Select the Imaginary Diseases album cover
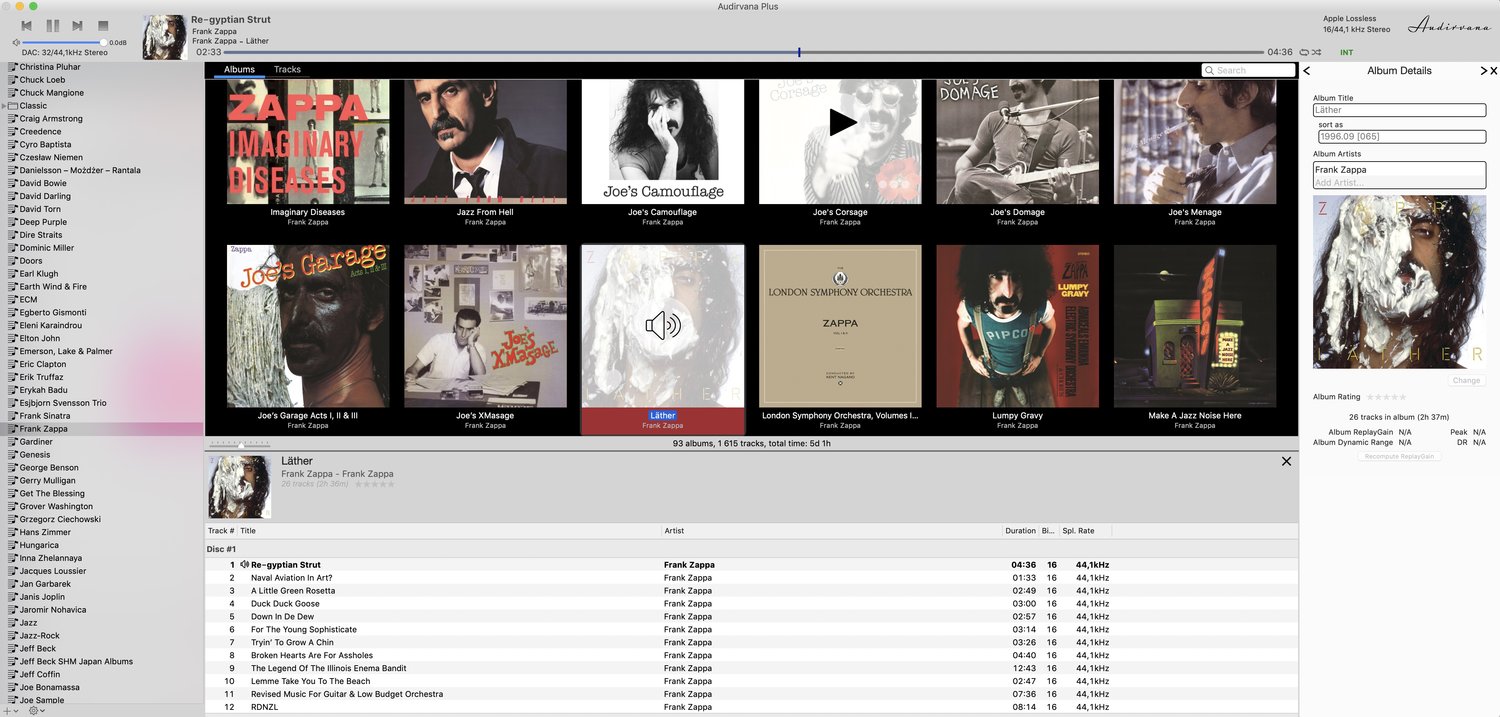This screenshot has height=717, width=1500. point(308,142)
